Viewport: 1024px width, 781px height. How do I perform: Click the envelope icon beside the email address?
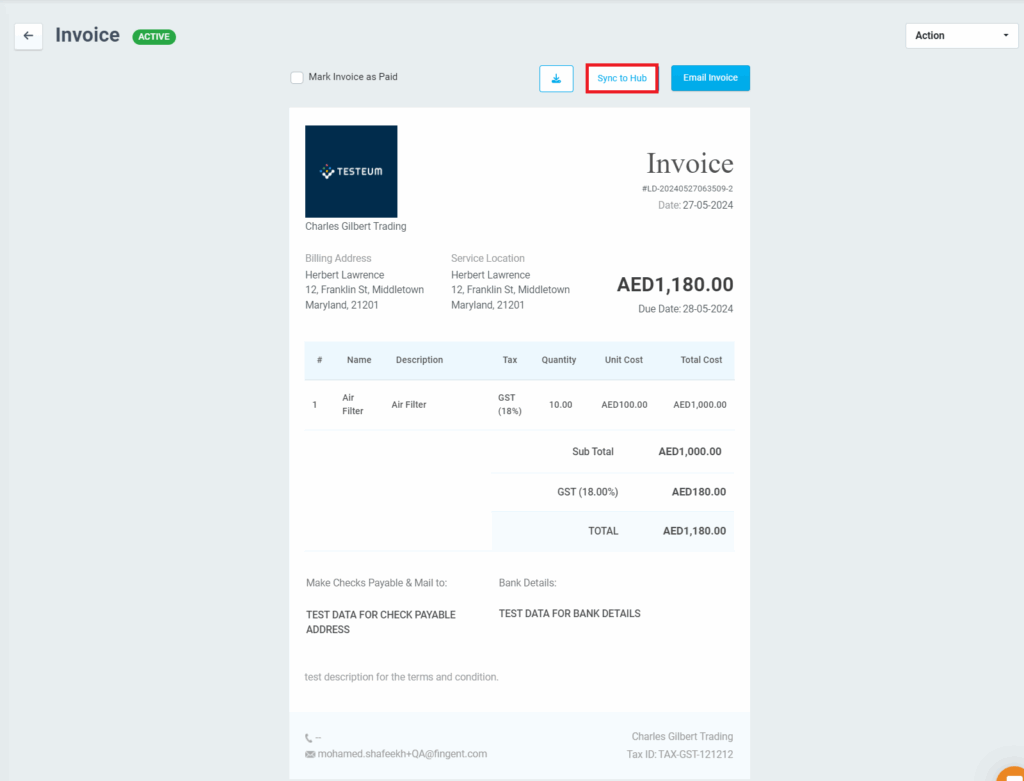tap(310, 754)
